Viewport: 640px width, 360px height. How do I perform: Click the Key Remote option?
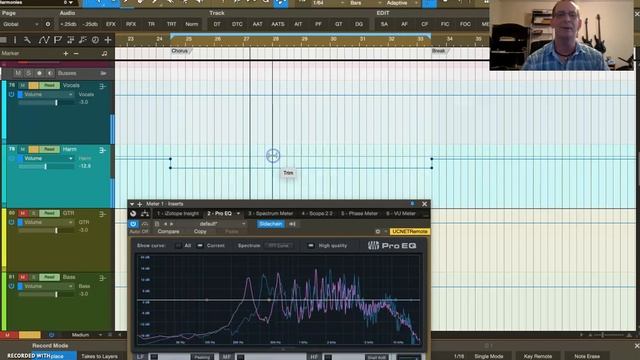pos(538,356)
